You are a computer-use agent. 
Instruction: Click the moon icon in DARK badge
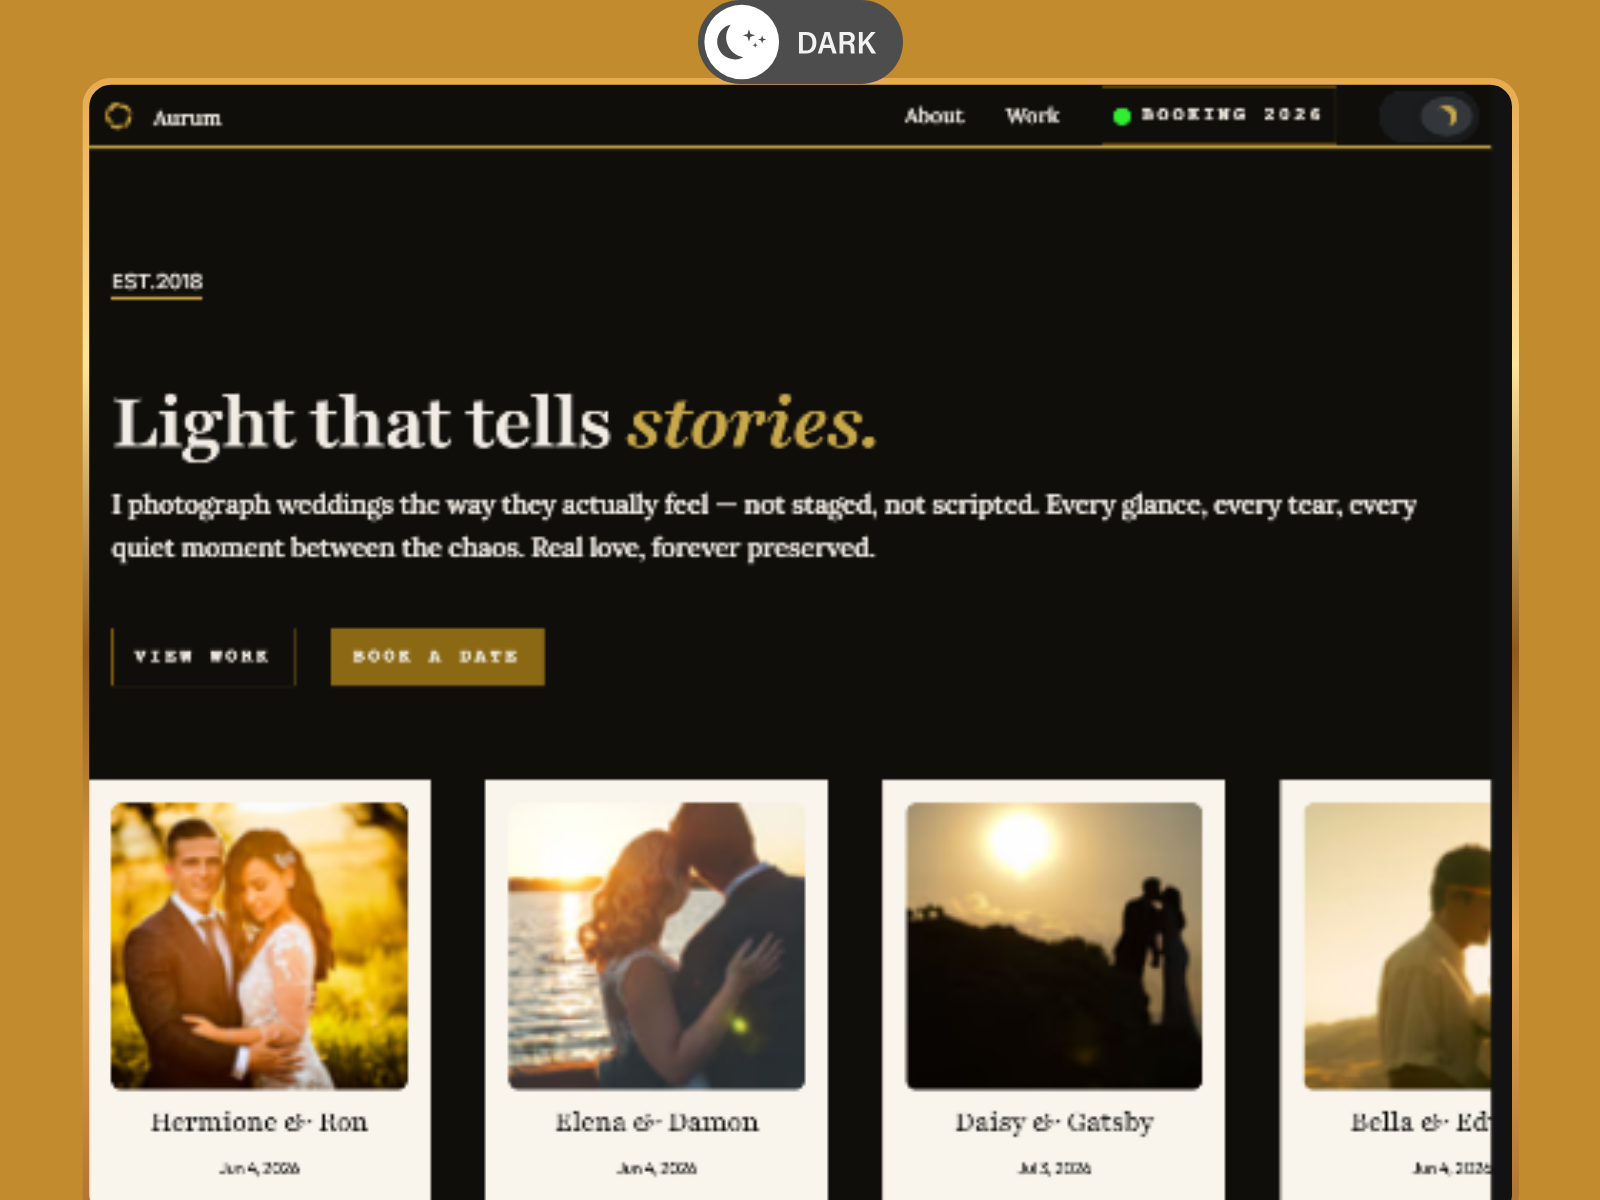click(x=741, y=42)
